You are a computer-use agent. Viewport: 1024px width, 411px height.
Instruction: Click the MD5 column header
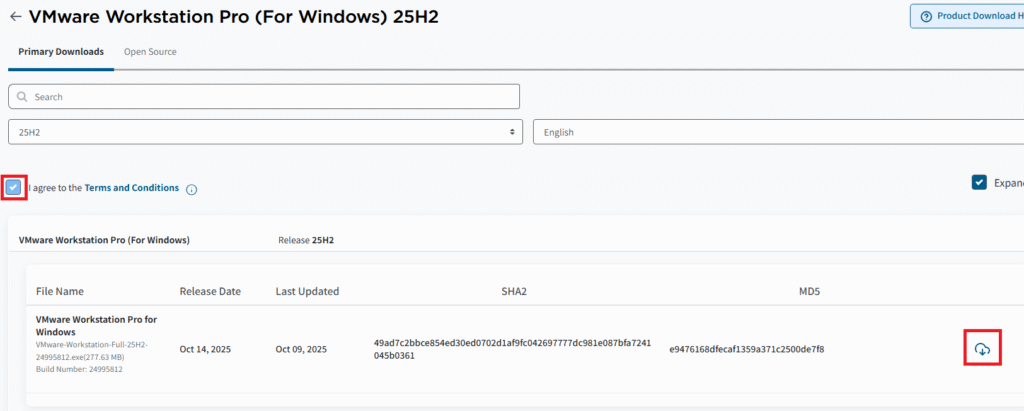(x=810, y=292)
